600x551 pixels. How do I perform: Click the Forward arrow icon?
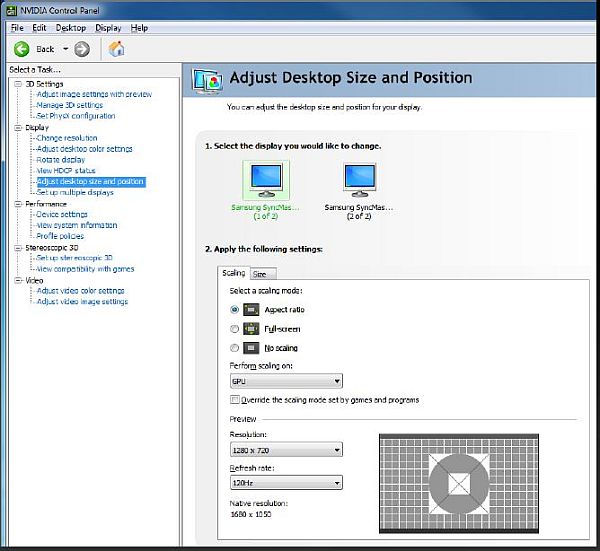pos(82,49)
